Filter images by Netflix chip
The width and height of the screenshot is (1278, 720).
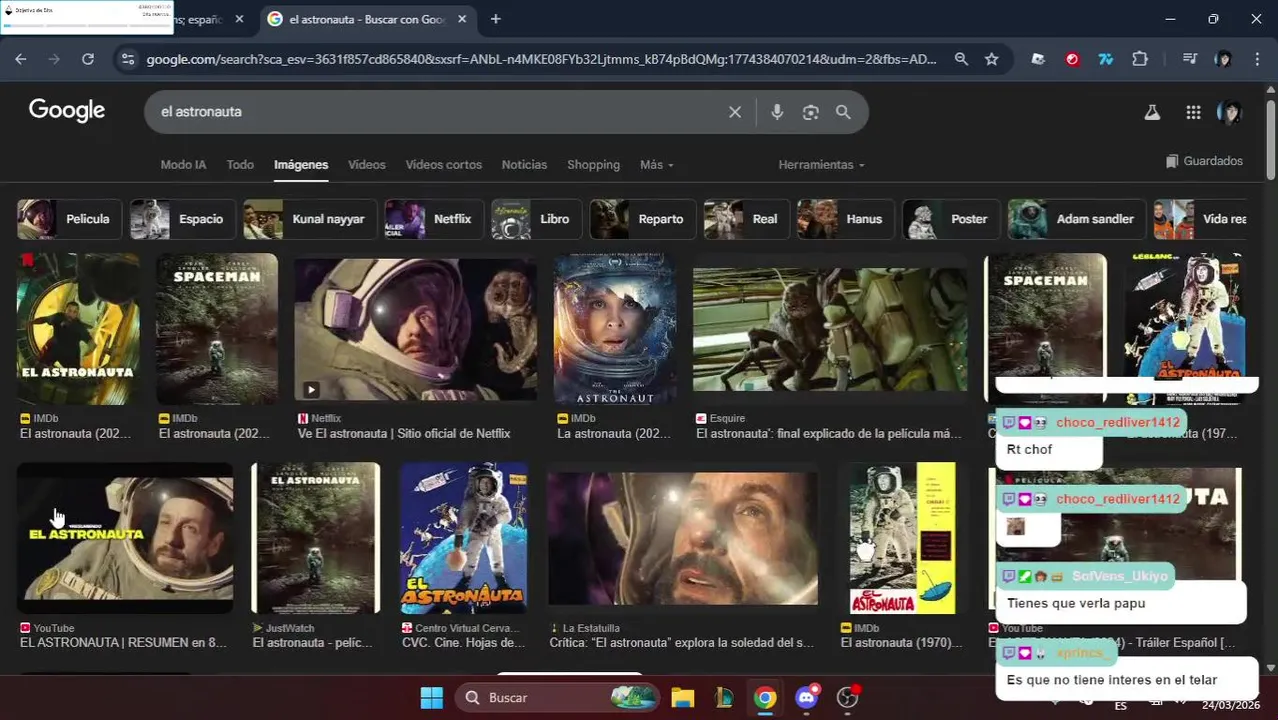[x=434, y=219]
